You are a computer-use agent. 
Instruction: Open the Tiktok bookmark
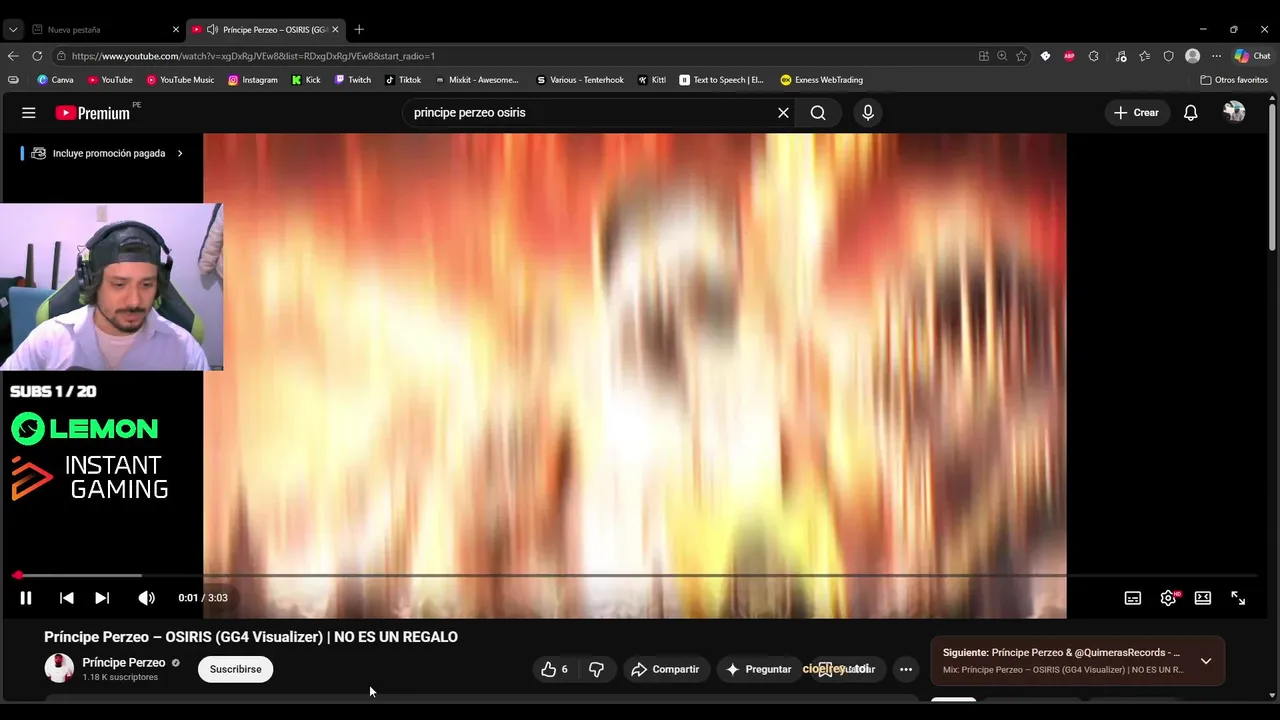pos(403,80)
